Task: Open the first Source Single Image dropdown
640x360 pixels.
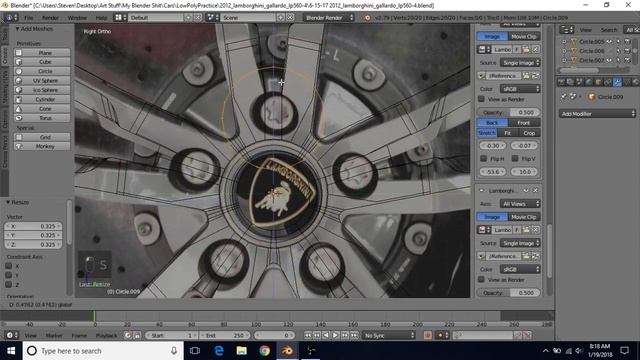Action: (x=520, y=62)
